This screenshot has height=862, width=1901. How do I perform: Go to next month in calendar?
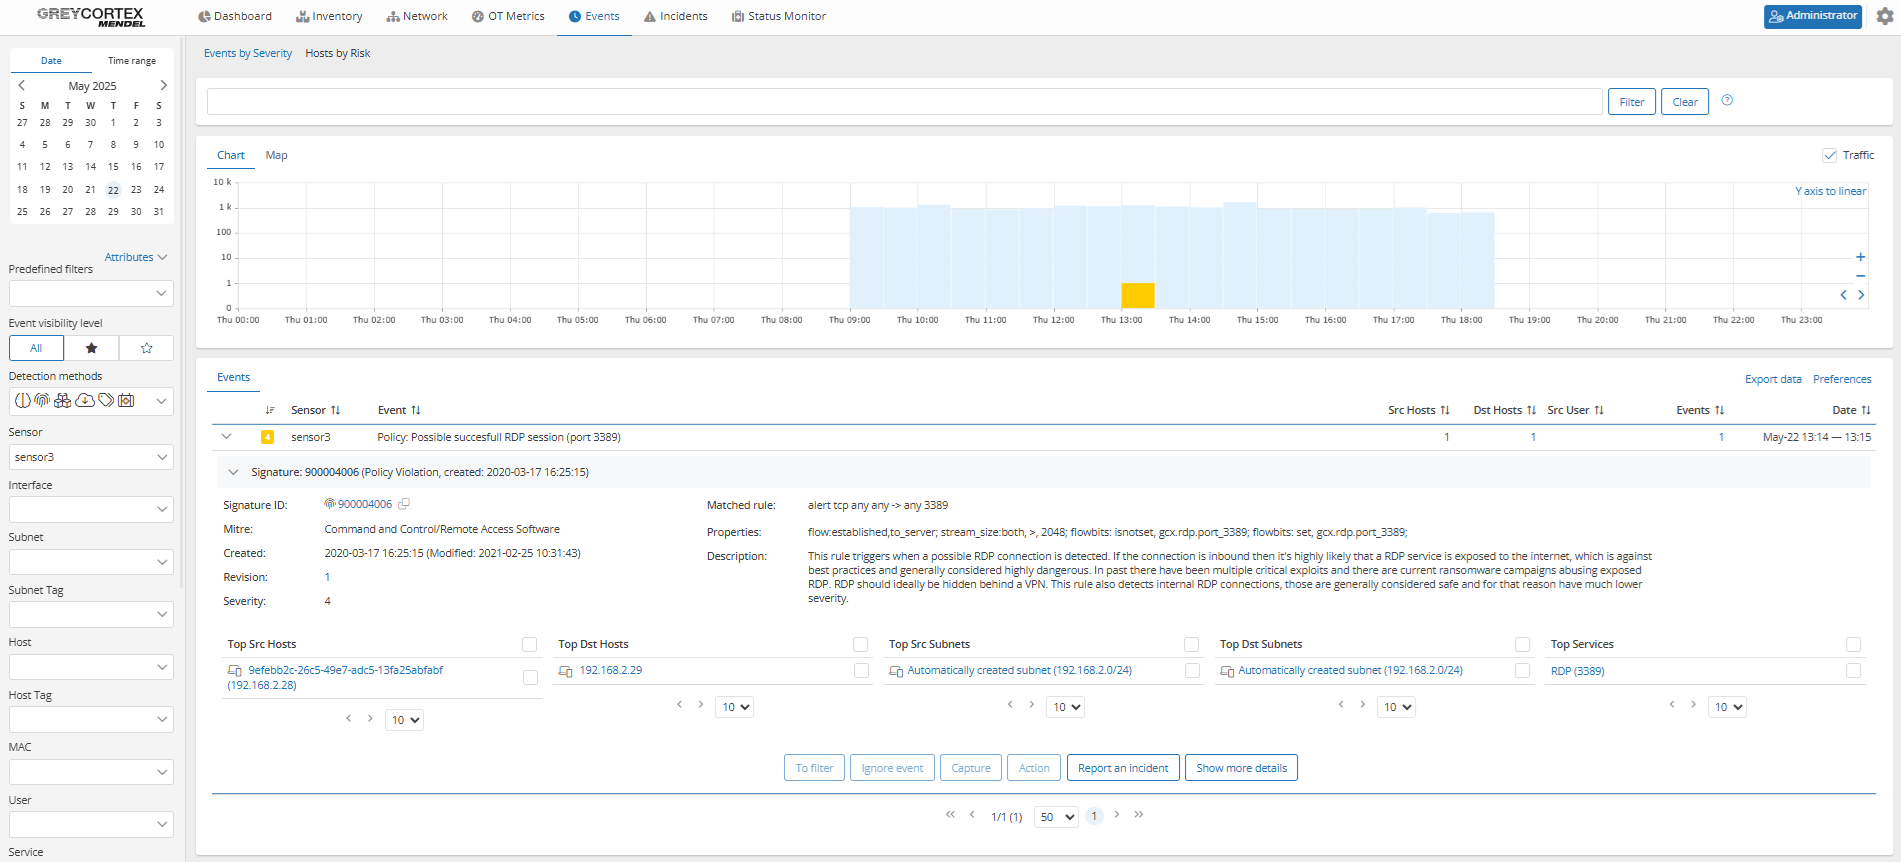click(164, 86)
